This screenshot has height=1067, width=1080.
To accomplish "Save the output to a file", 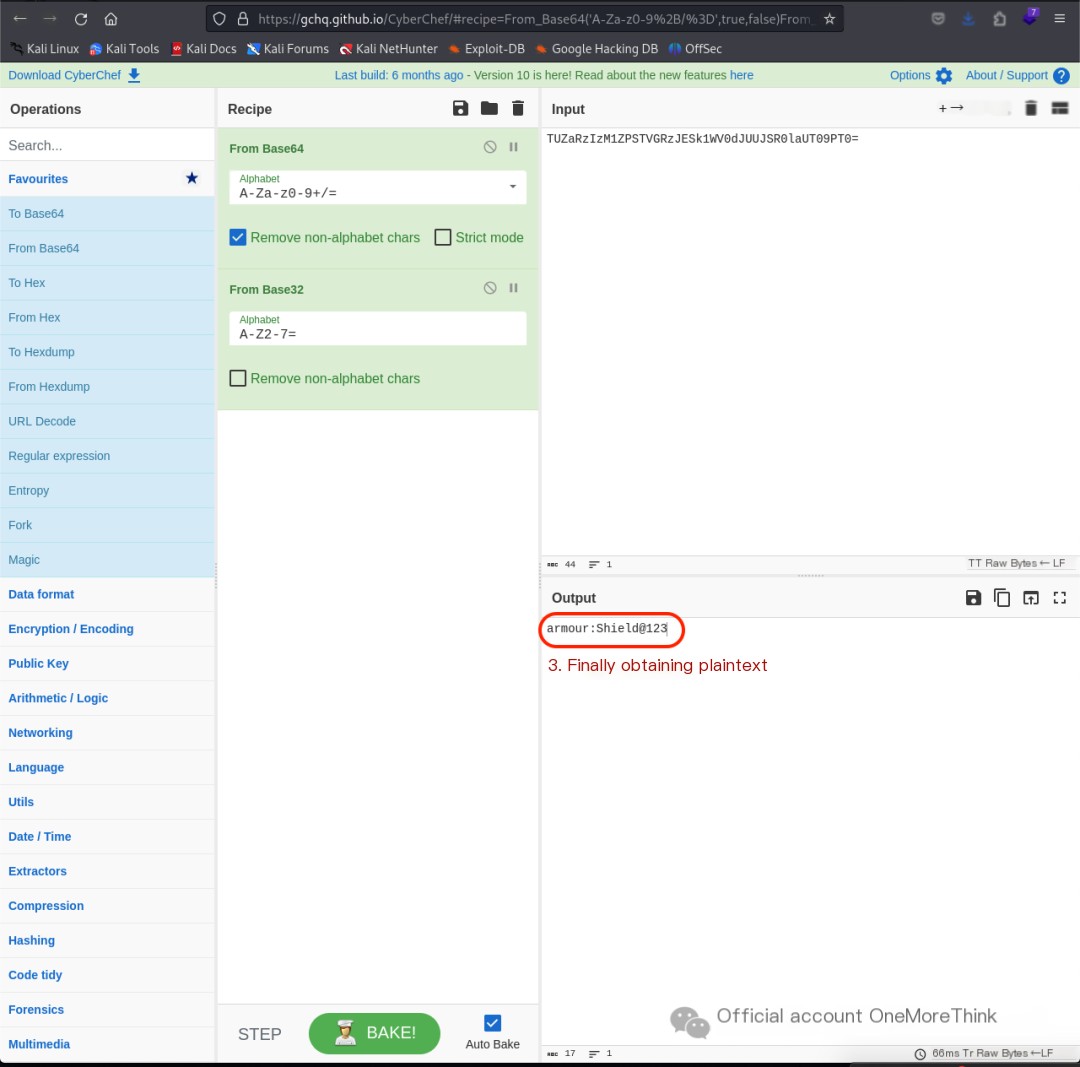I will tap(973, 597).
